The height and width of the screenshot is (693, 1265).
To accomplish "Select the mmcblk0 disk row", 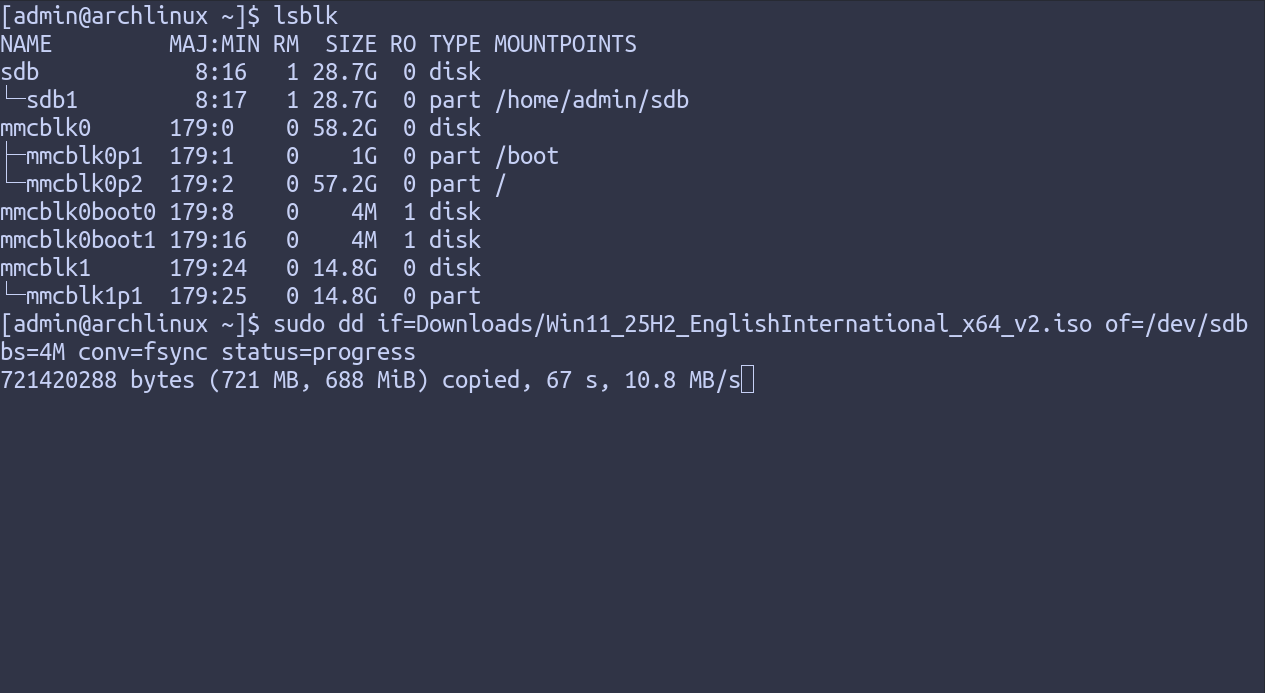I will 240,128.
